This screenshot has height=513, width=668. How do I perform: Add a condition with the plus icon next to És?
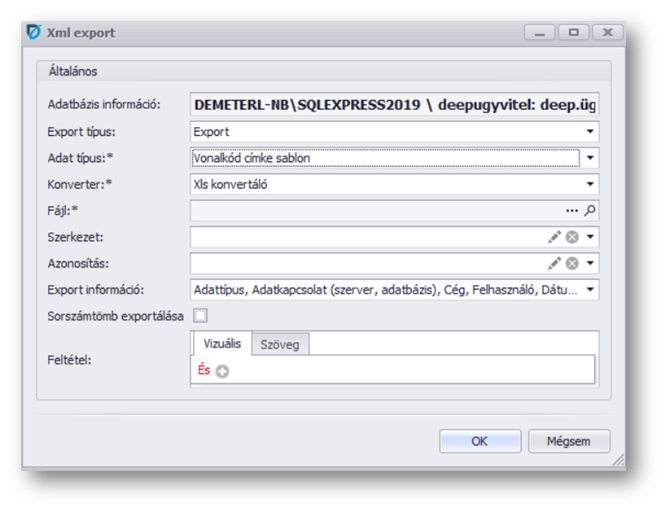point(222,372)
